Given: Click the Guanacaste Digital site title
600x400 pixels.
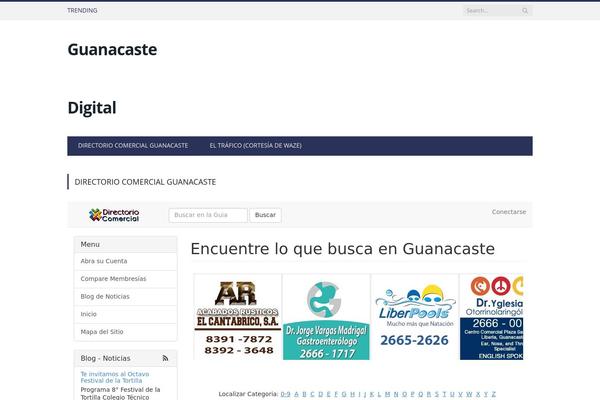Looking at the screenshot, I should pos(112,78).
